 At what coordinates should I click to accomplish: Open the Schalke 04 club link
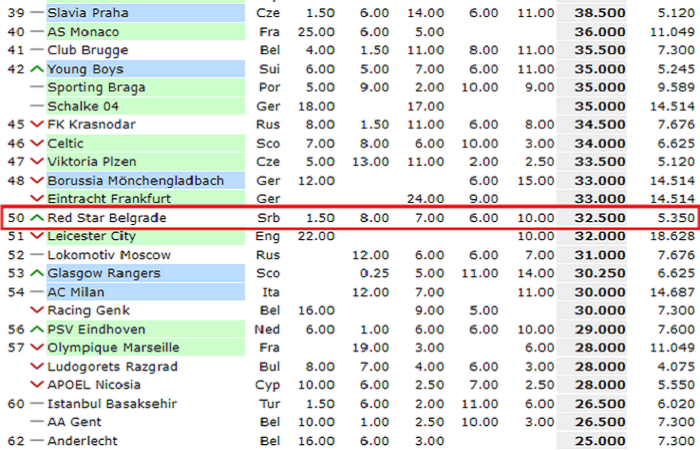(x=83, y=106)
